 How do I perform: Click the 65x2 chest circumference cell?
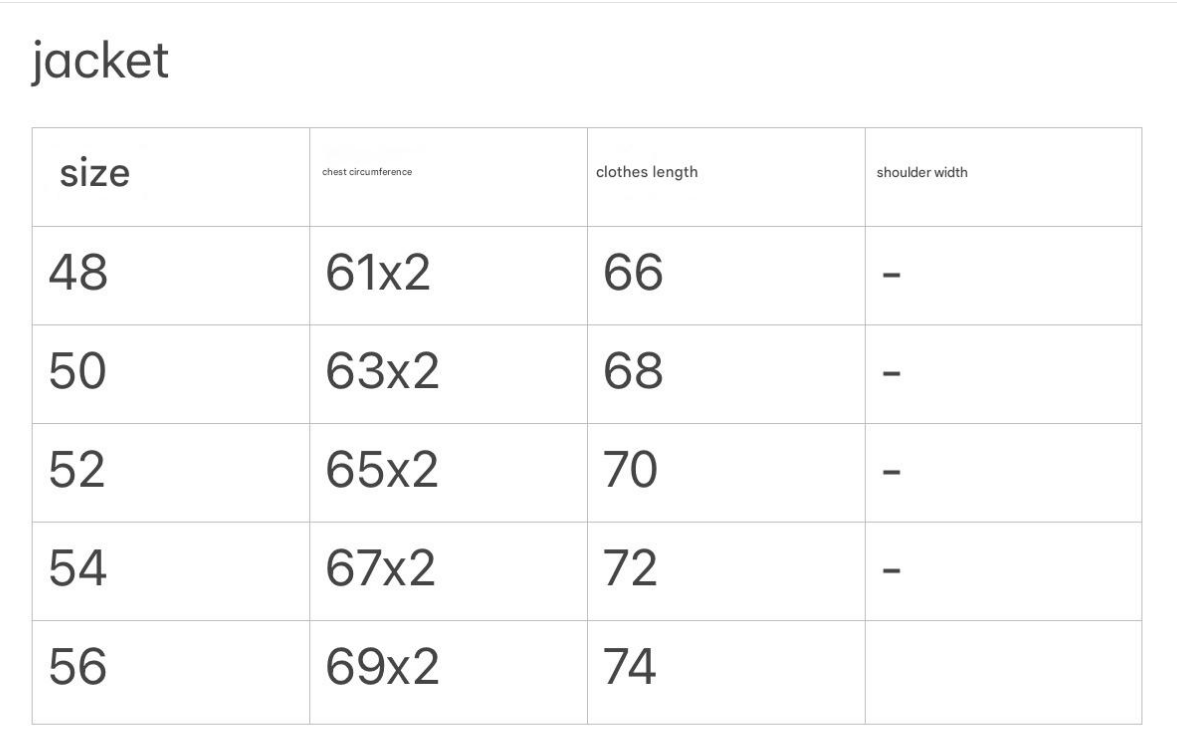[x=382, y=471]
